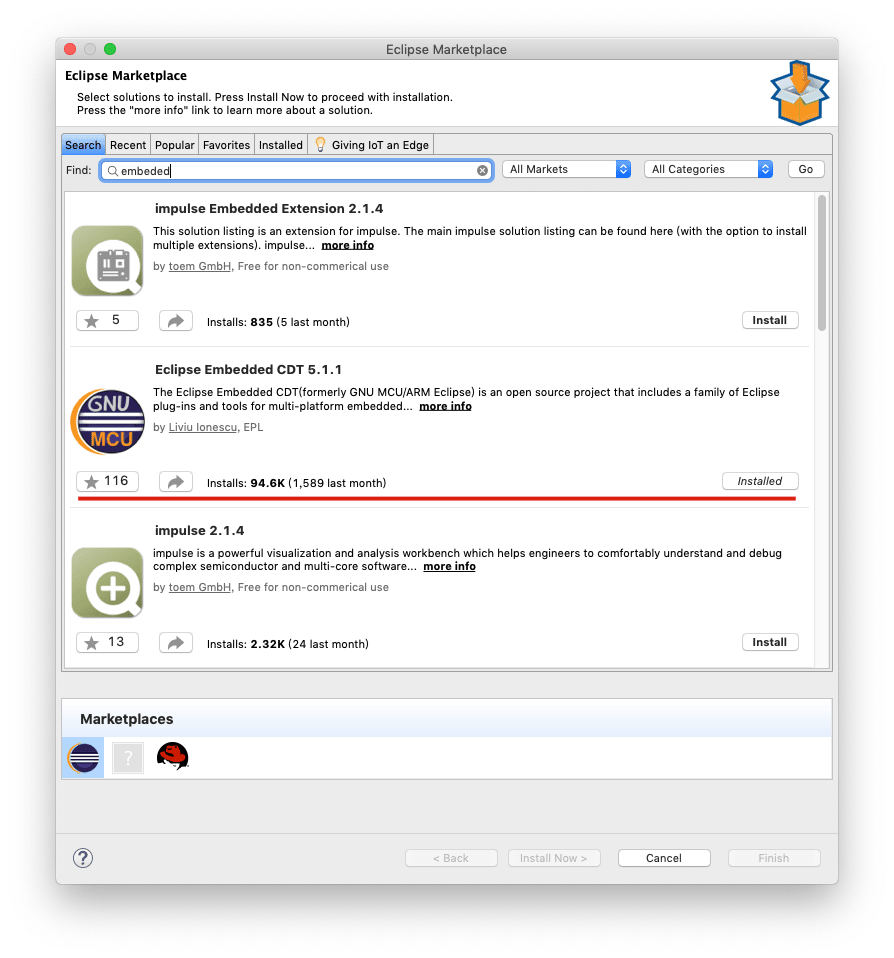
Task: Favorite Eclipse Embedded CDT via star 116
Action: [x=108, y=481]
